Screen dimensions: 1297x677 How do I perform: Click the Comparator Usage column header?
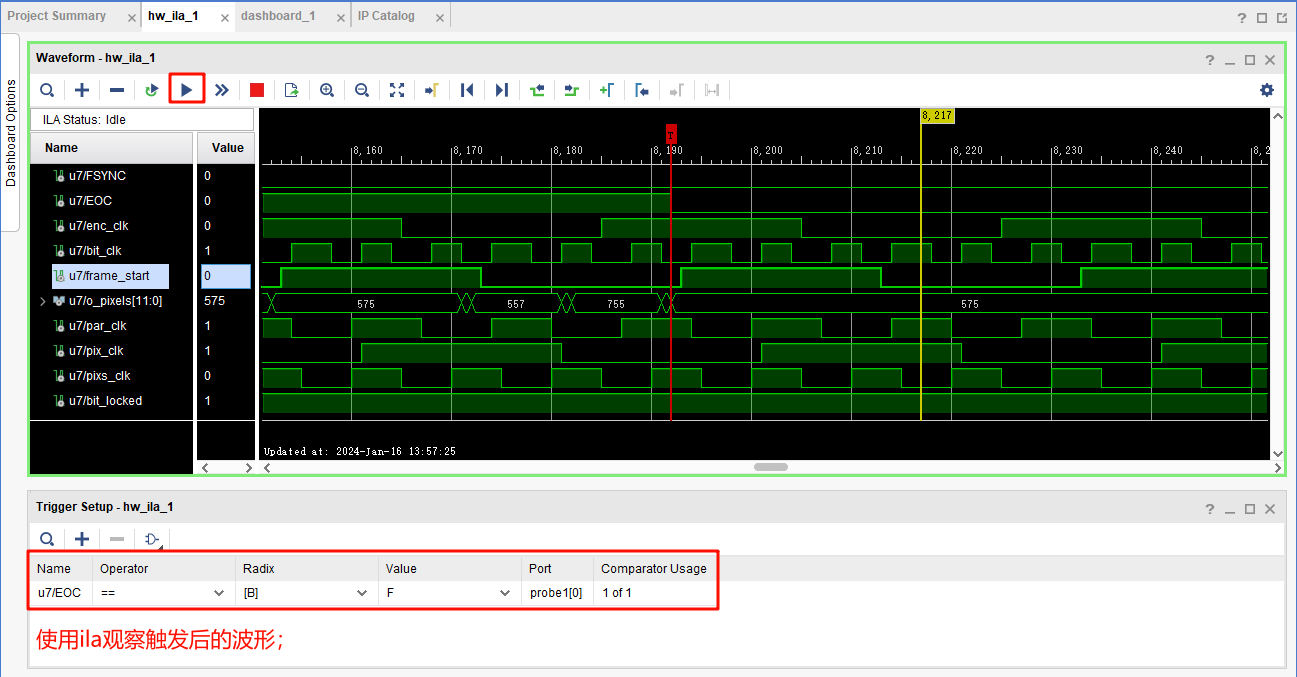[x=654, y=569]
